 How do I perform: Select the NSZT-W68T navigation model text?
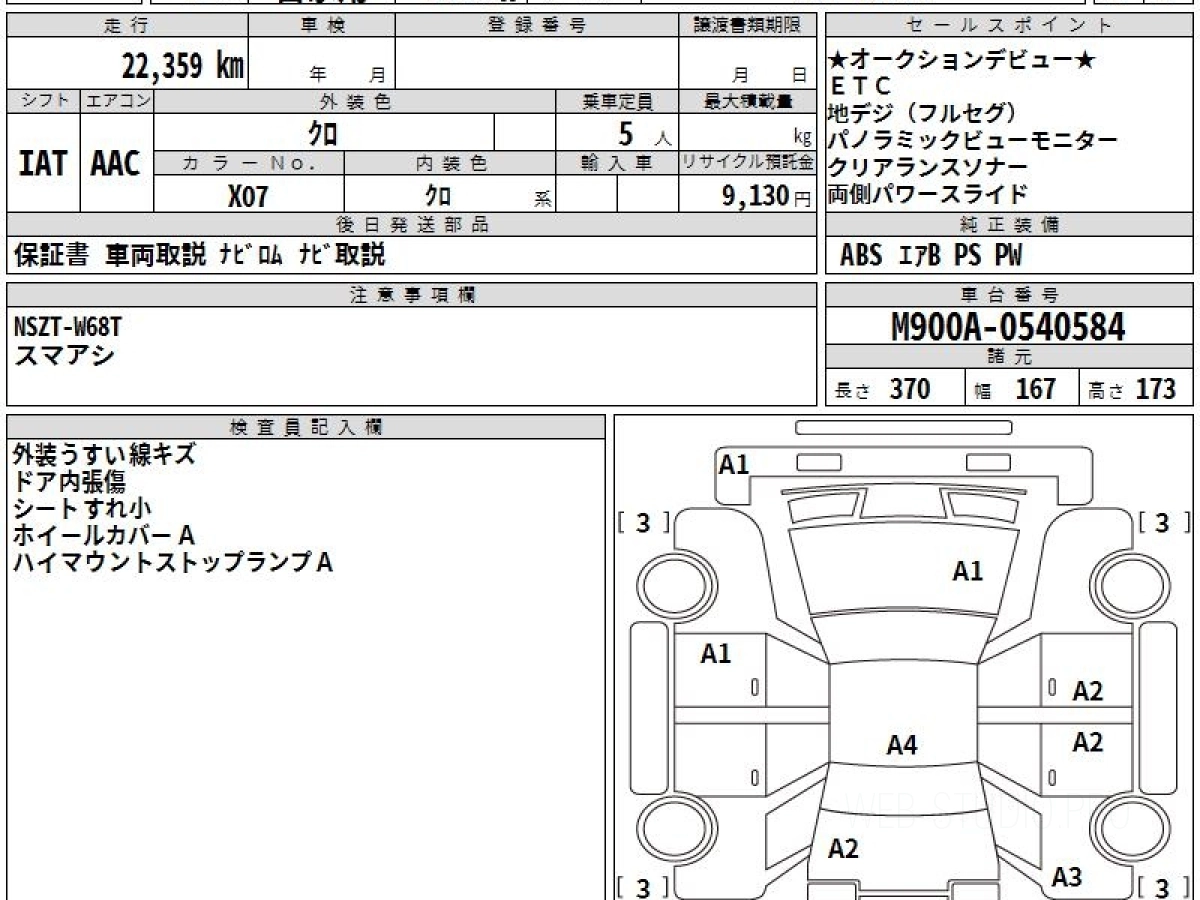pos(69,327)
